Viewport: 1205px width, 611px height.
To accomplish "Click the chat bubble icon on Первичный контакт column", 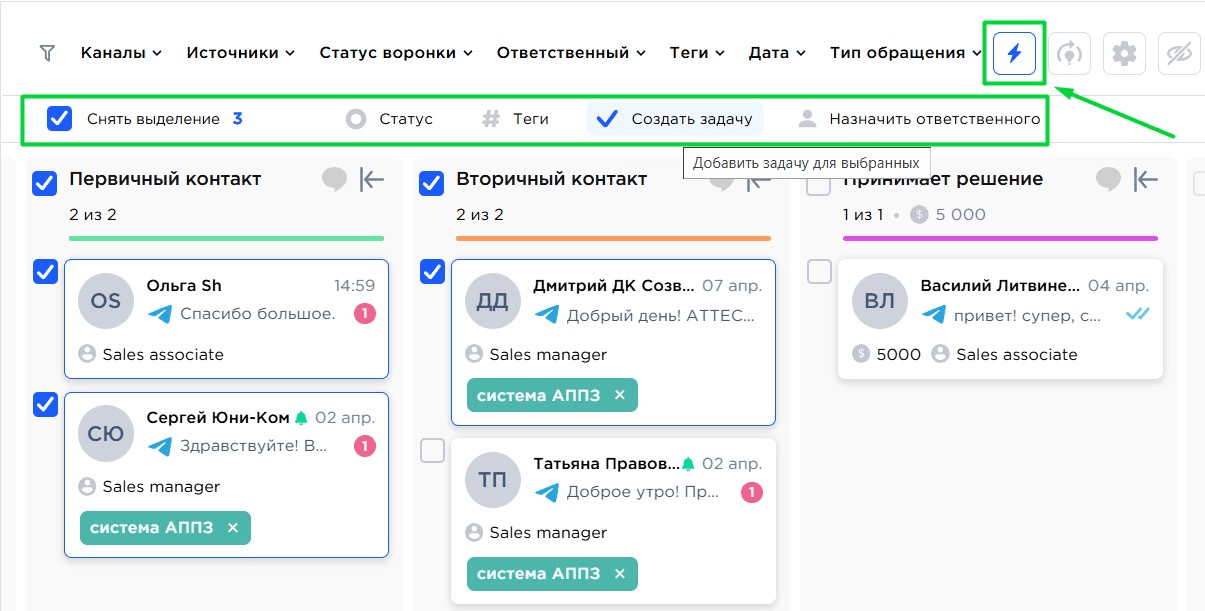I will tap(334, 178).
